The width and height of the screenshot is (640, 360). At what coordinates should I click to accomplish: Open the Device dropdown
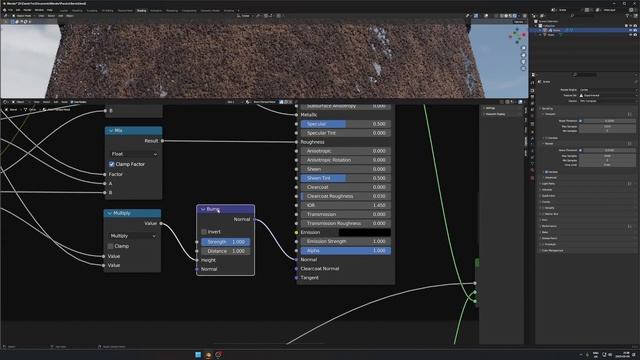coord(607,101)
